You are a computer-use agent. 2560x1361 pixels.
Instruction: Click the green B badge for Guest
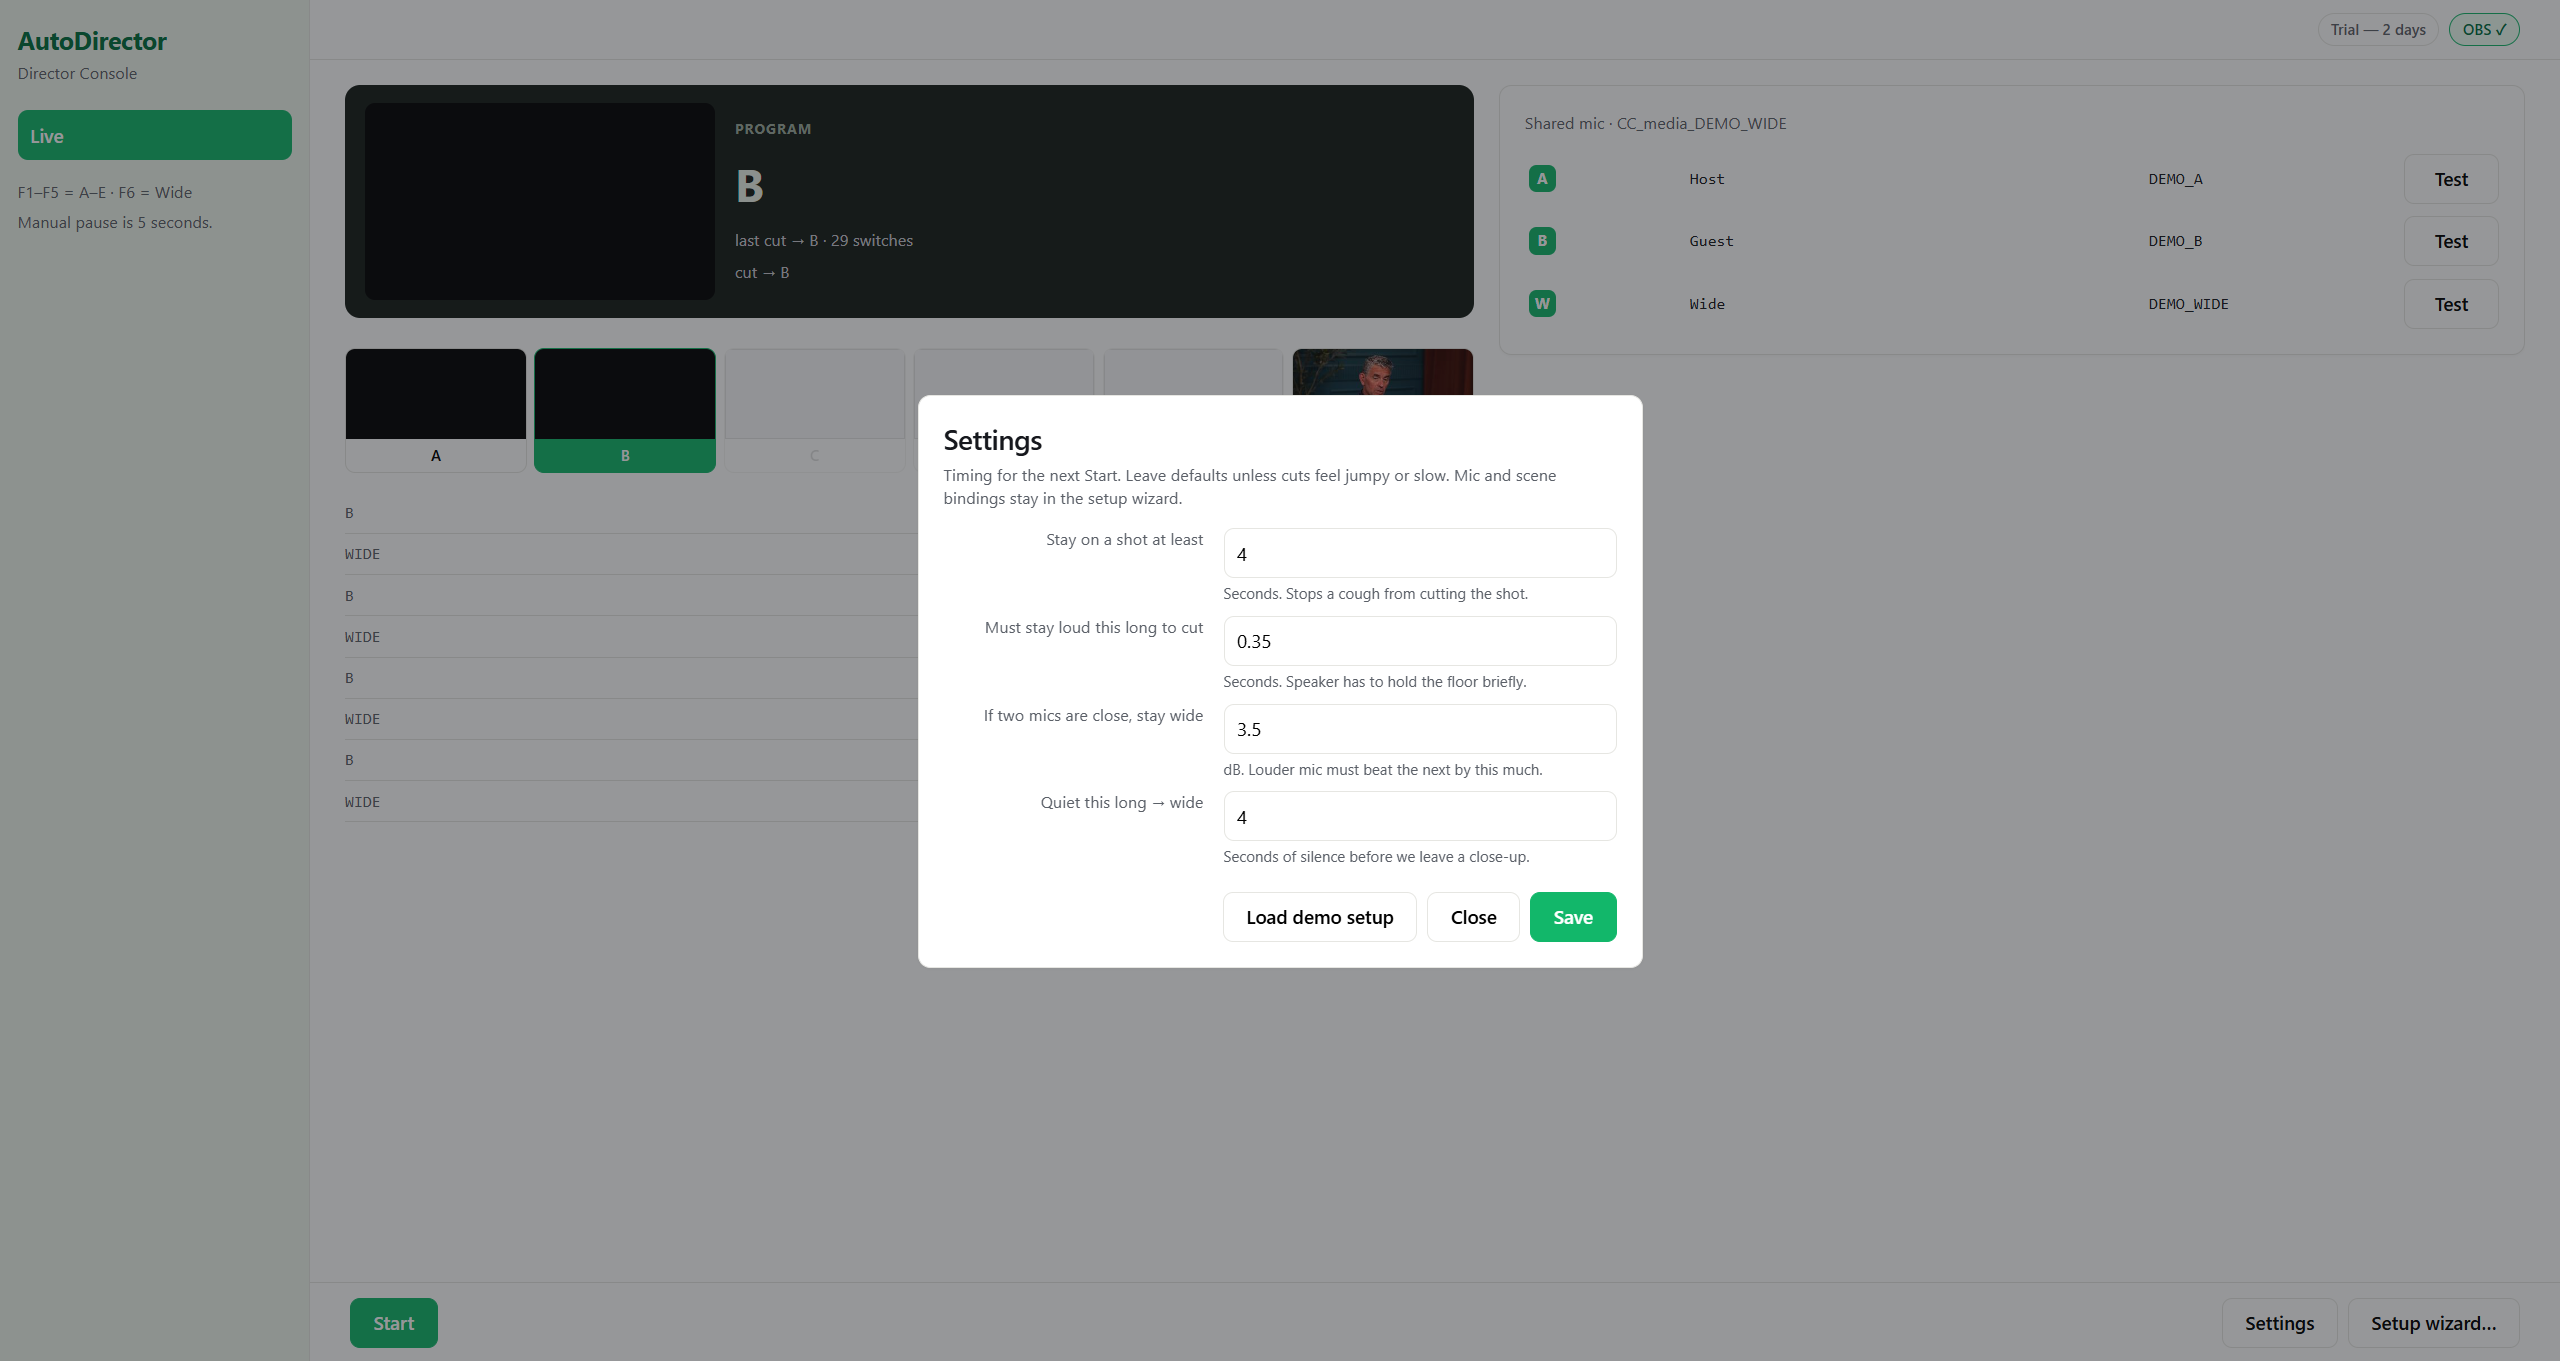[x=1542, y=241]
